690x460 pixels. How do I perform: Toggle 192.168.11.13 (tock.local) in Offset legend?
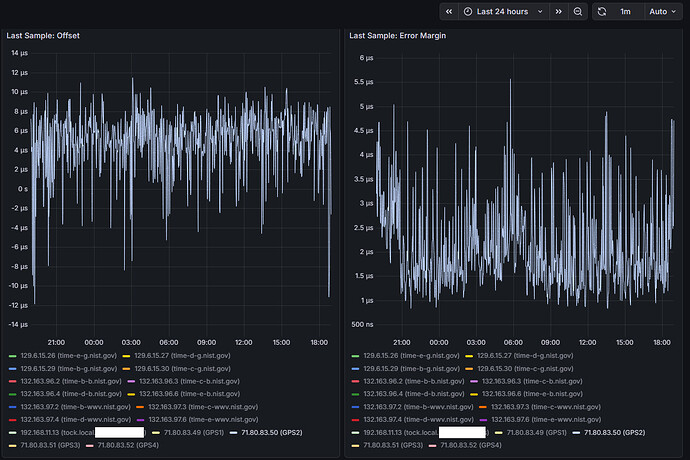pos(77,433)
